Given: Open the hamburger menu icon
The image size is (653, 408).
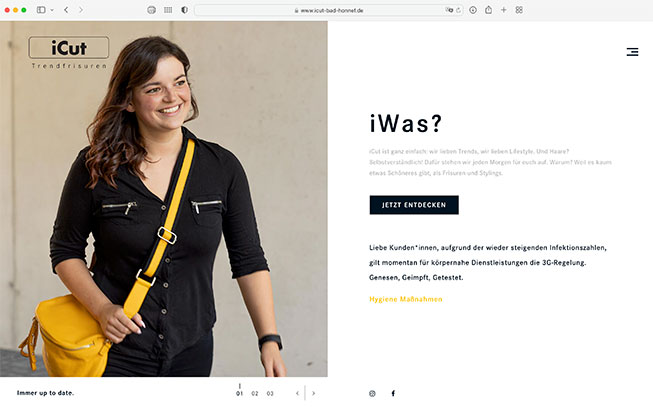Looking at the screenshot, I should pyautogui.click(x=632, y=52).
